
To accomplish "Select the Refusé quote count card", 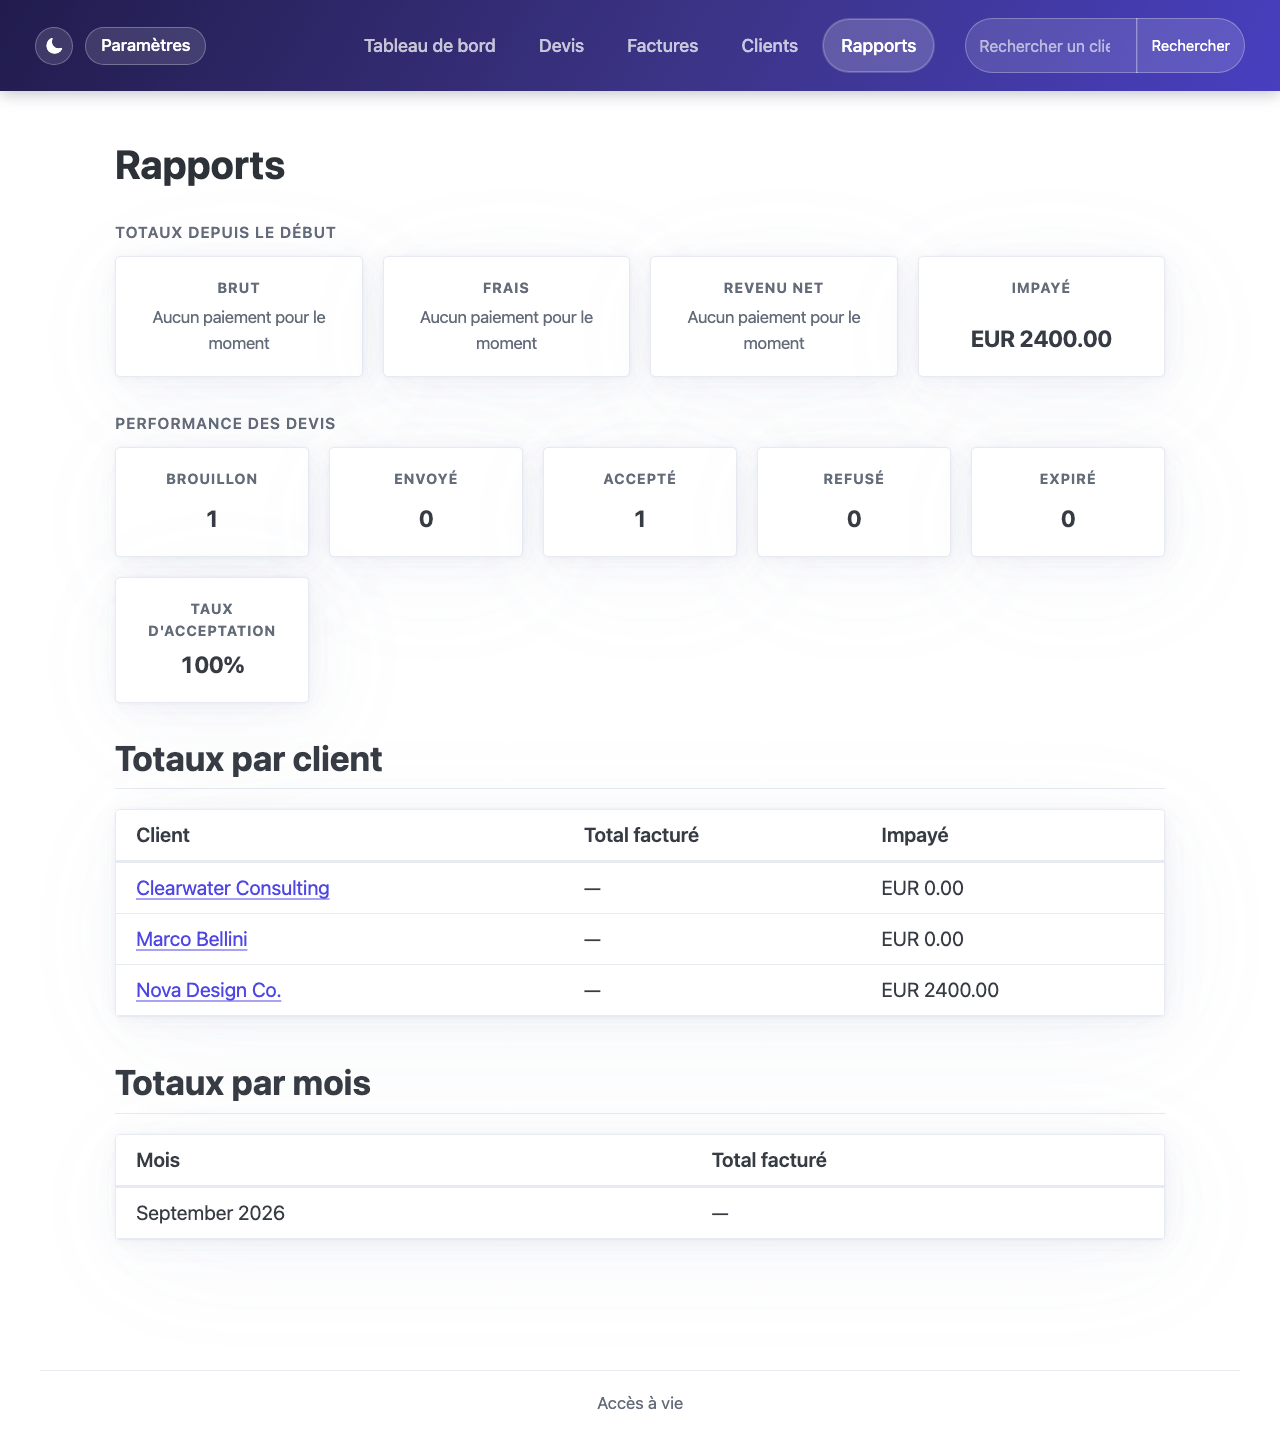I will (854, 502).
